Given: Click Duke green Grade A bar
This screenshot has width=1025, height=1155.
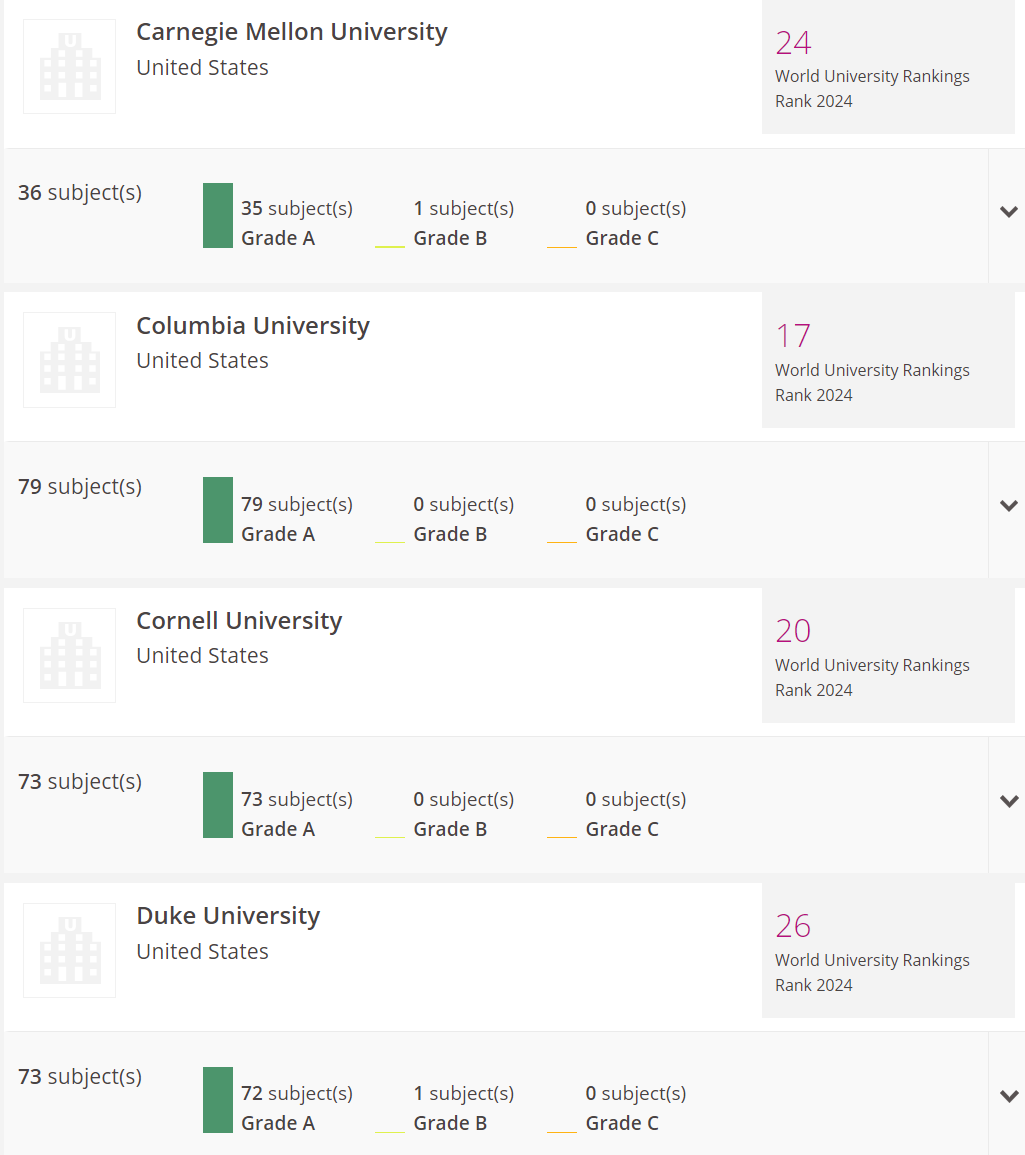Looking at the screenshot, I should [218, 1100].
